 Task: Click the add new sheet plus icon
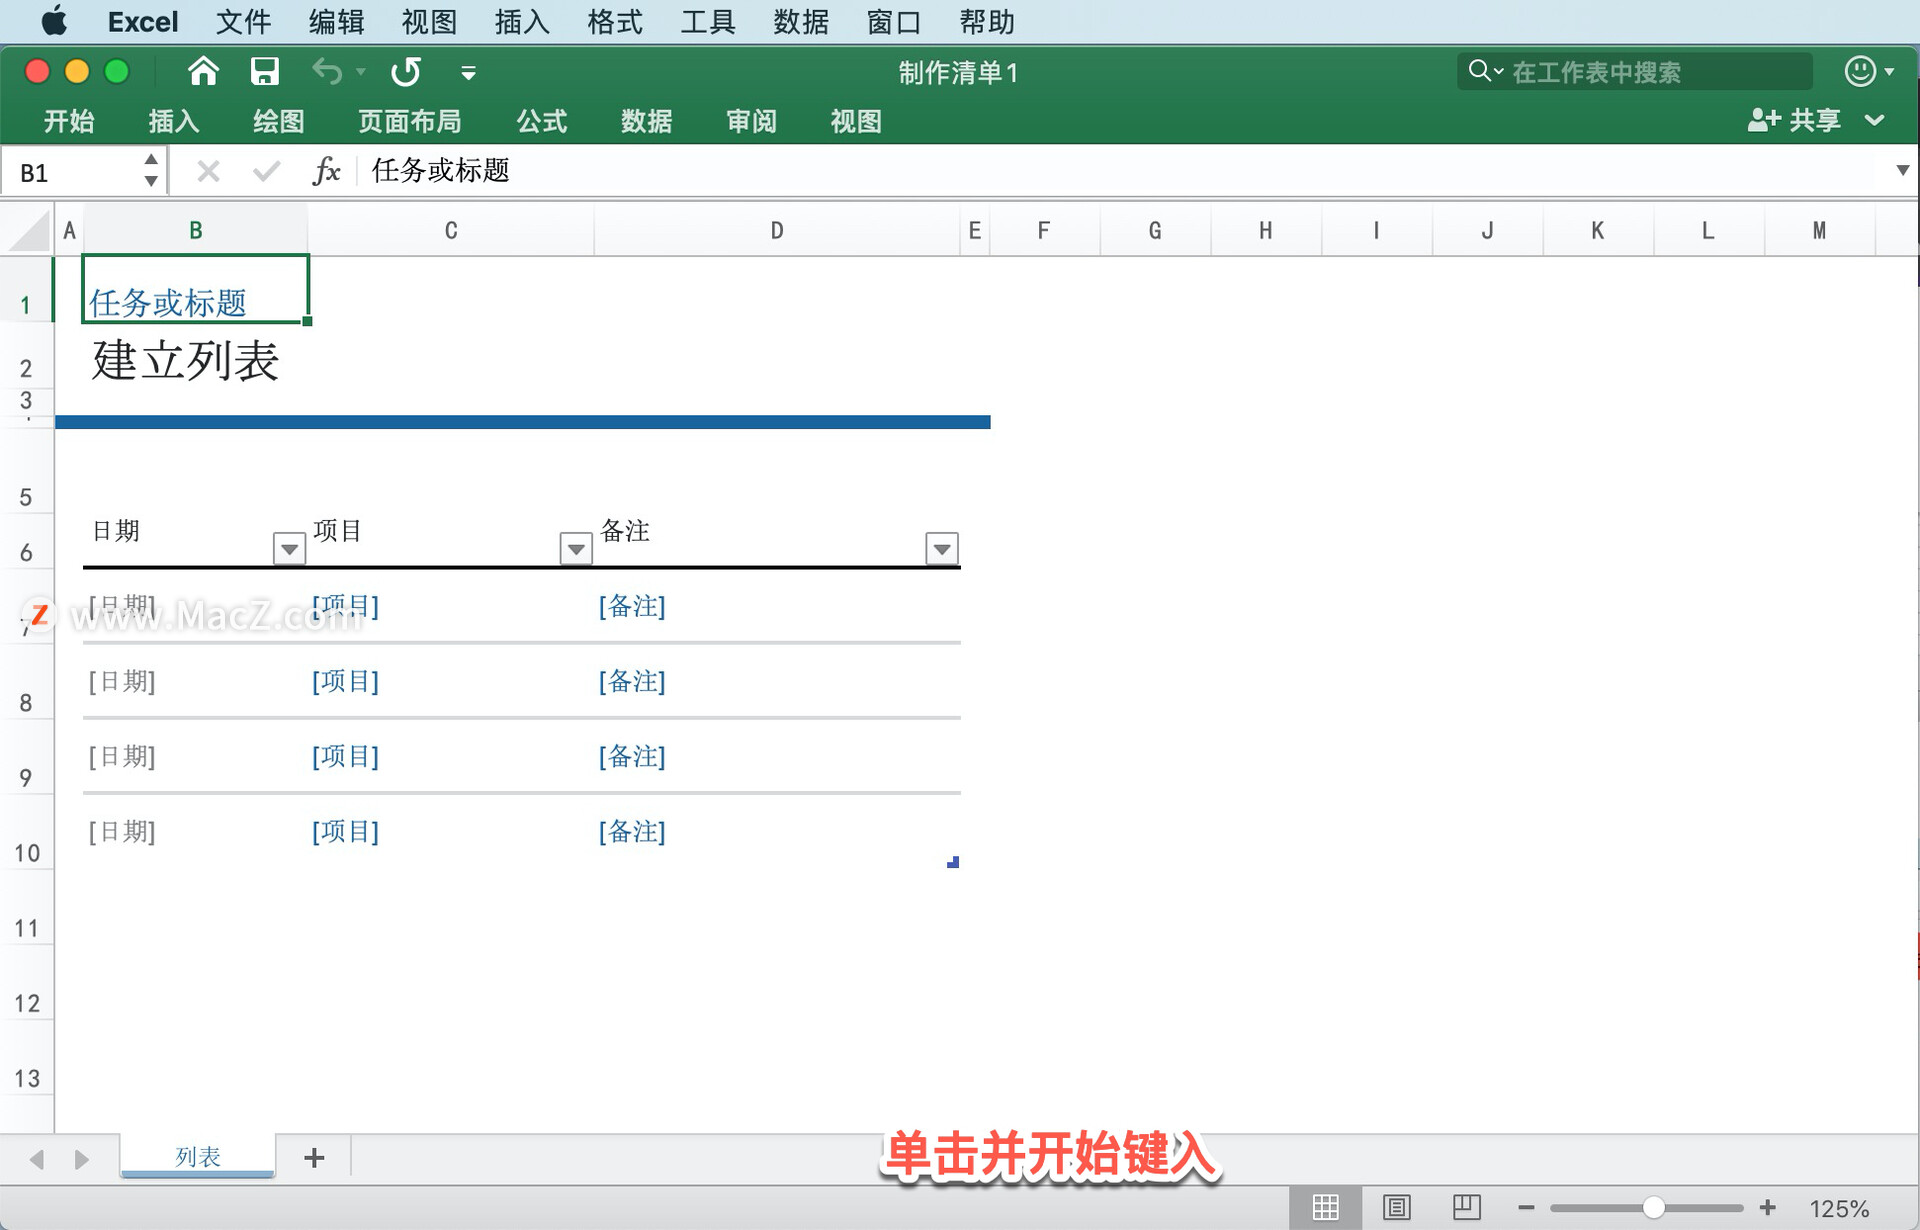click(x=314, y=1157)
